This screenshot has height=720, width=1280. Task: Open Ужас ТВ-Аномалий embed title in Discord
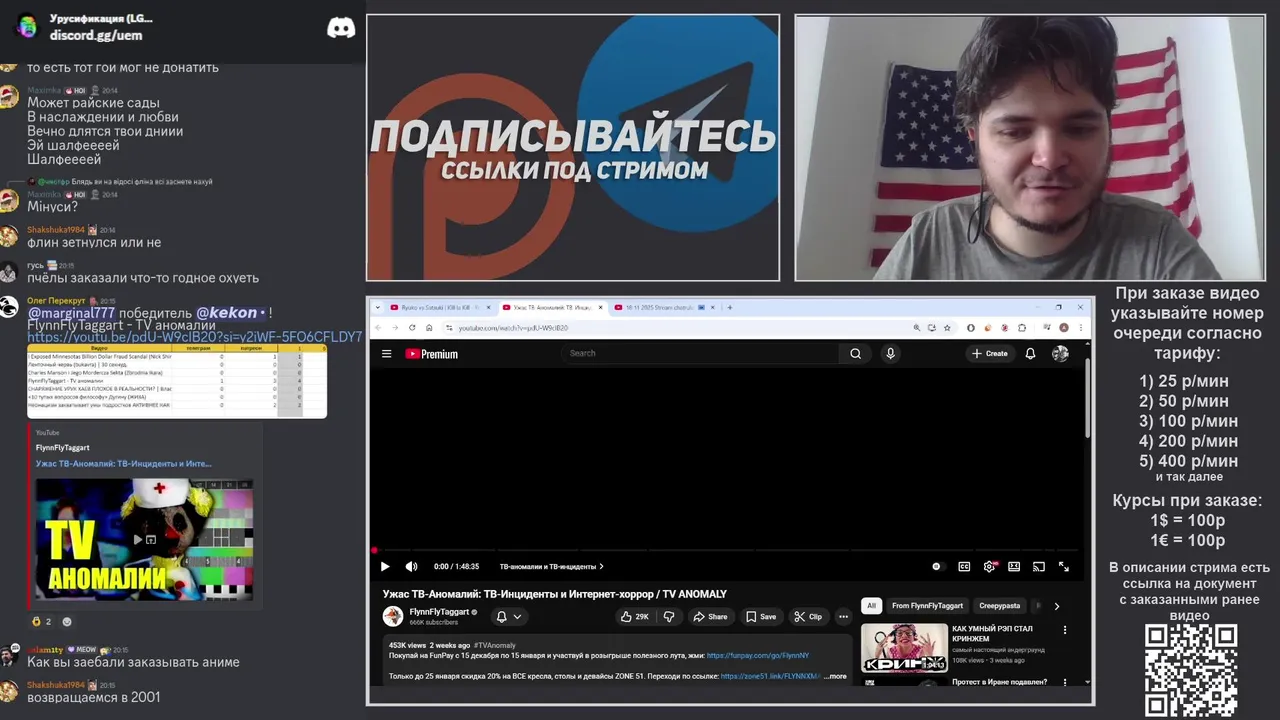(x=124, y=463)
